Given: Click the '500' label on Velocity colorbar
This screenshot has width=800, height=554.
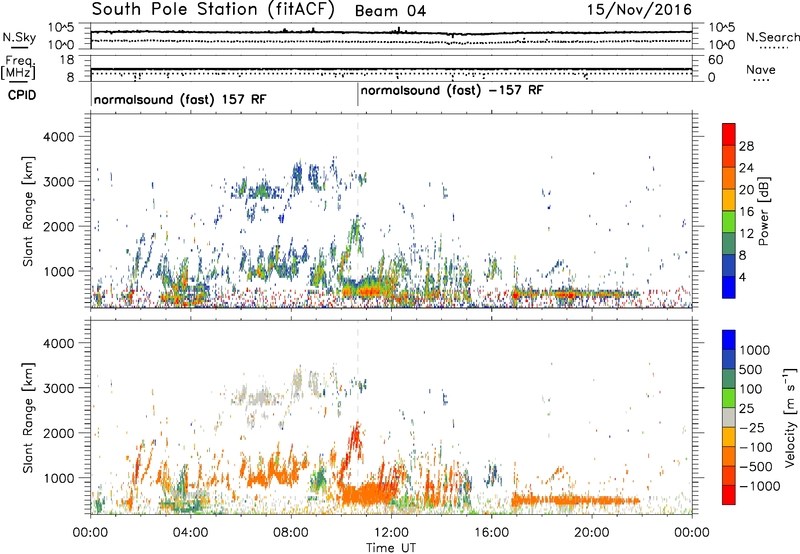Looking at the screenshot, I should (x=750, y=369).
